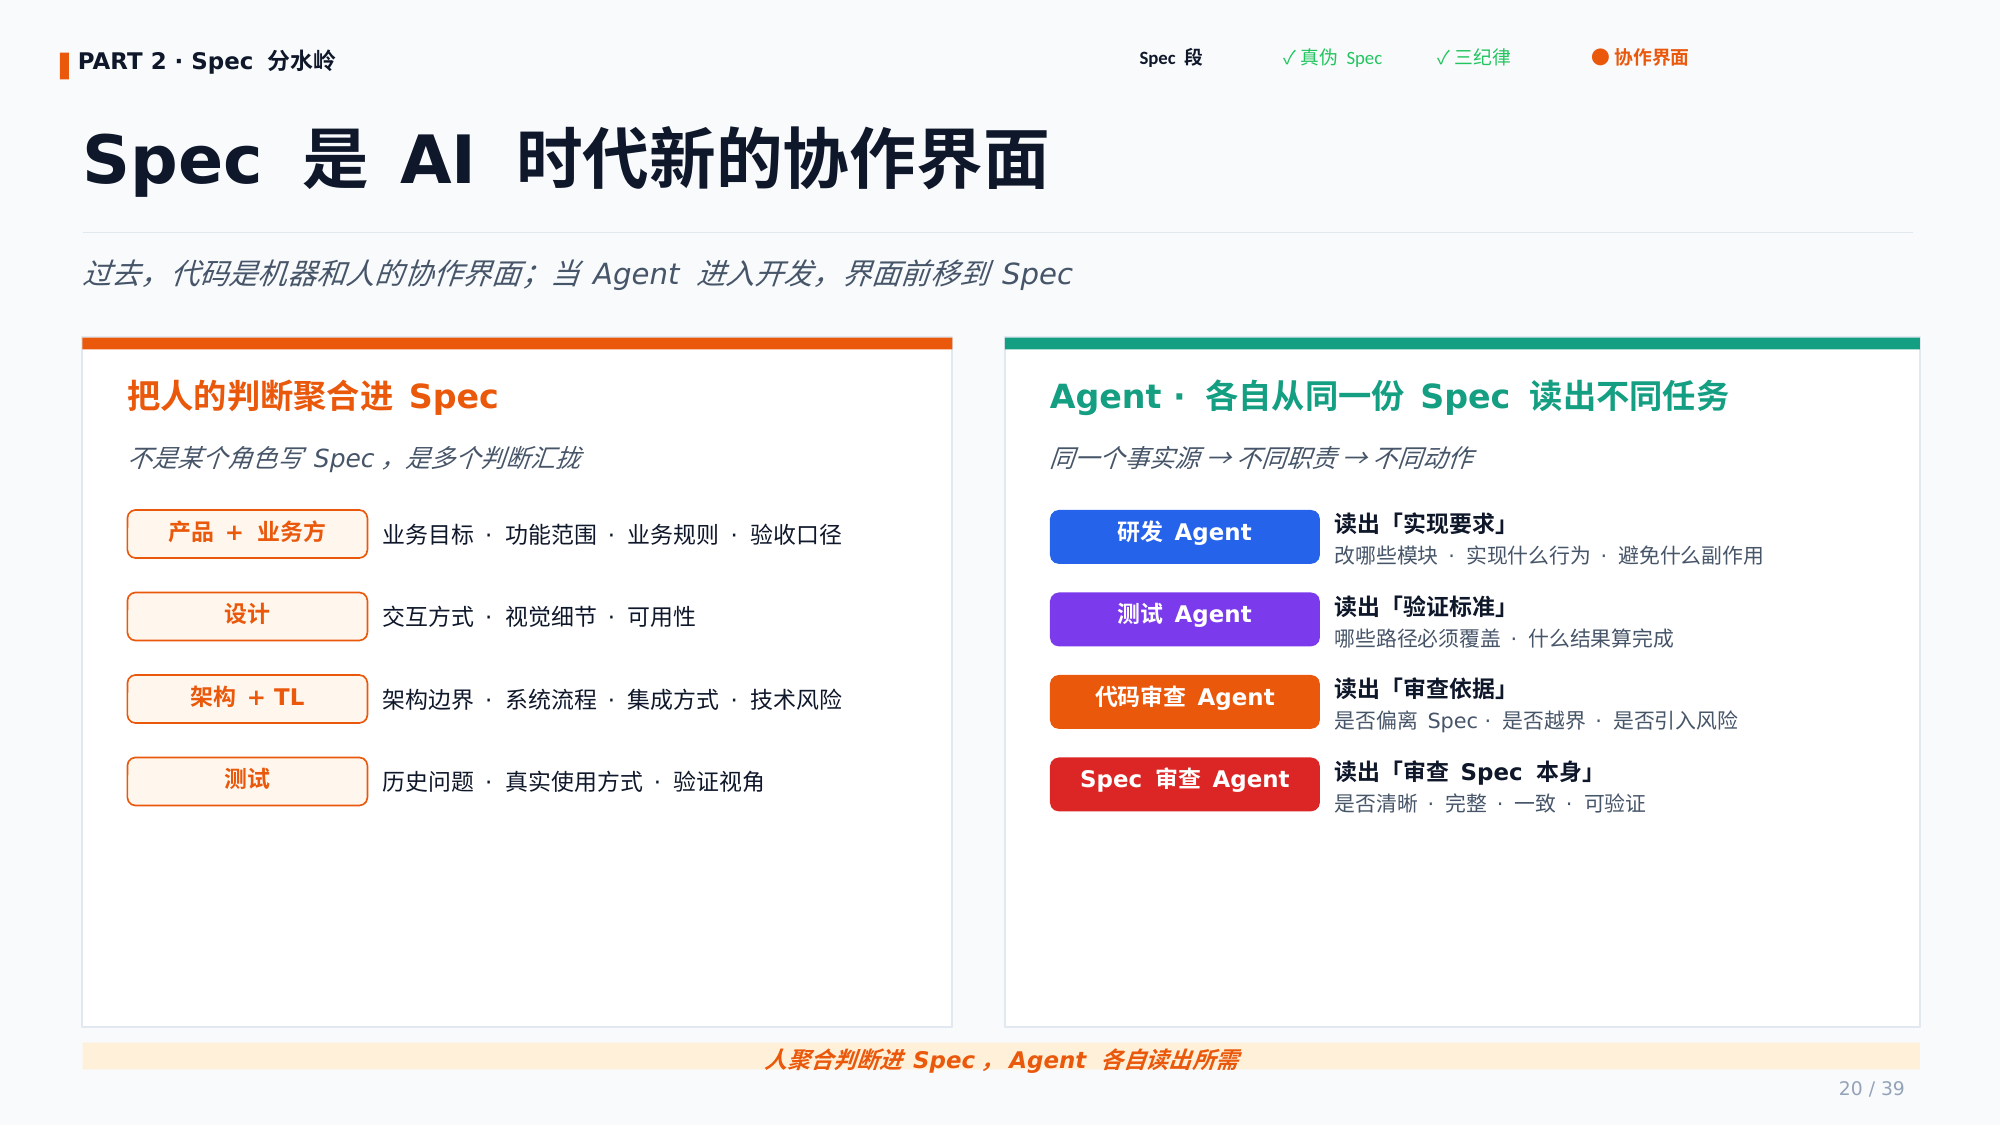Select the active '协作界面' navigation step
Screen dimensions: 2001x1125
[x=1640, y=58]
